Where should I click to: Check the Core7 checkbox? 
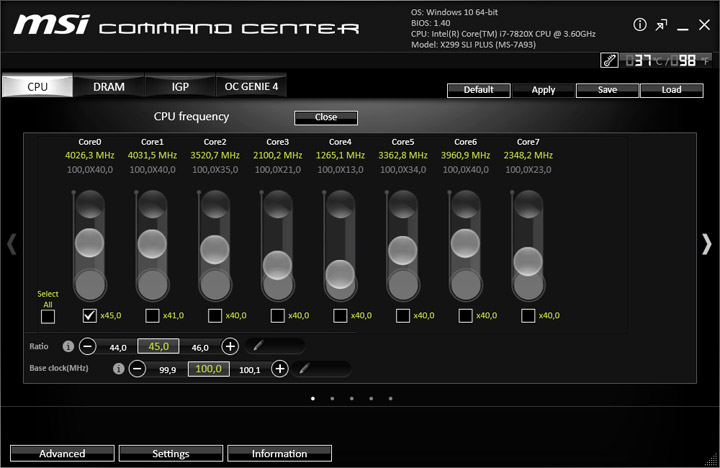528,316
